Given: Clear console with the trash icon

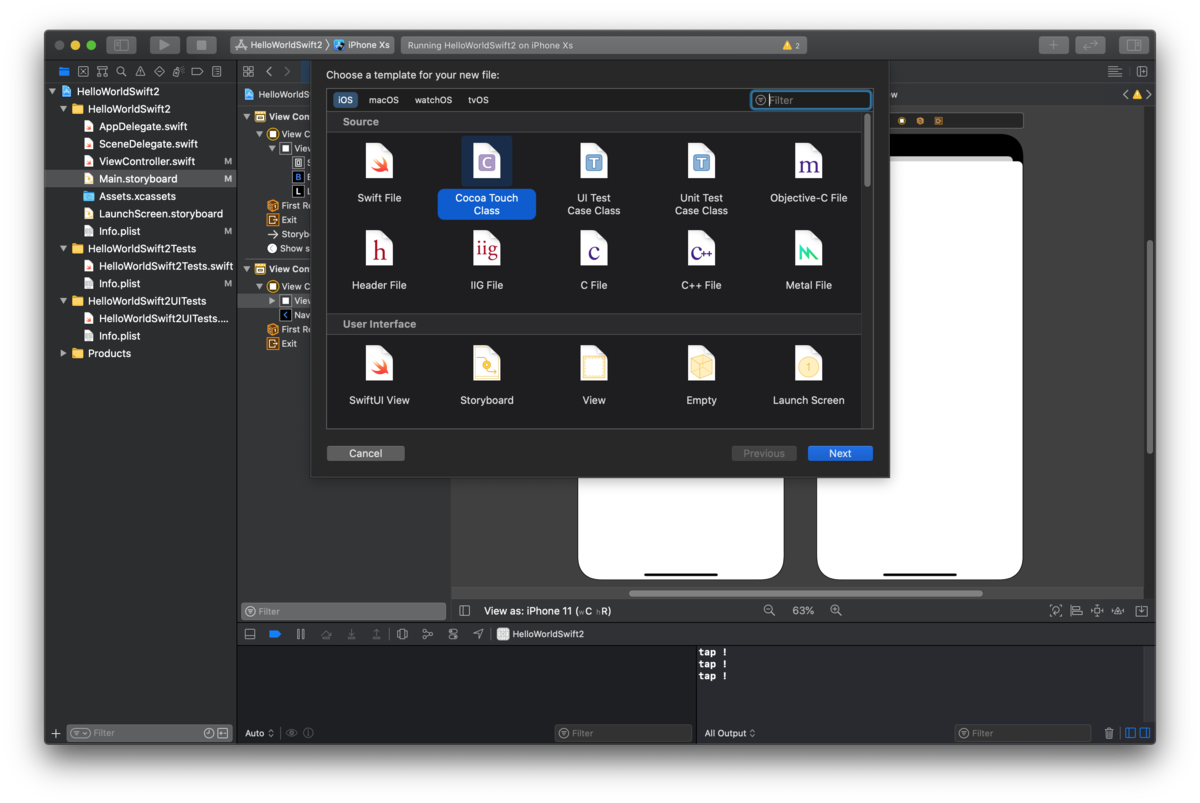Looking at the screenshot, I should click(x=1109, y=733).
